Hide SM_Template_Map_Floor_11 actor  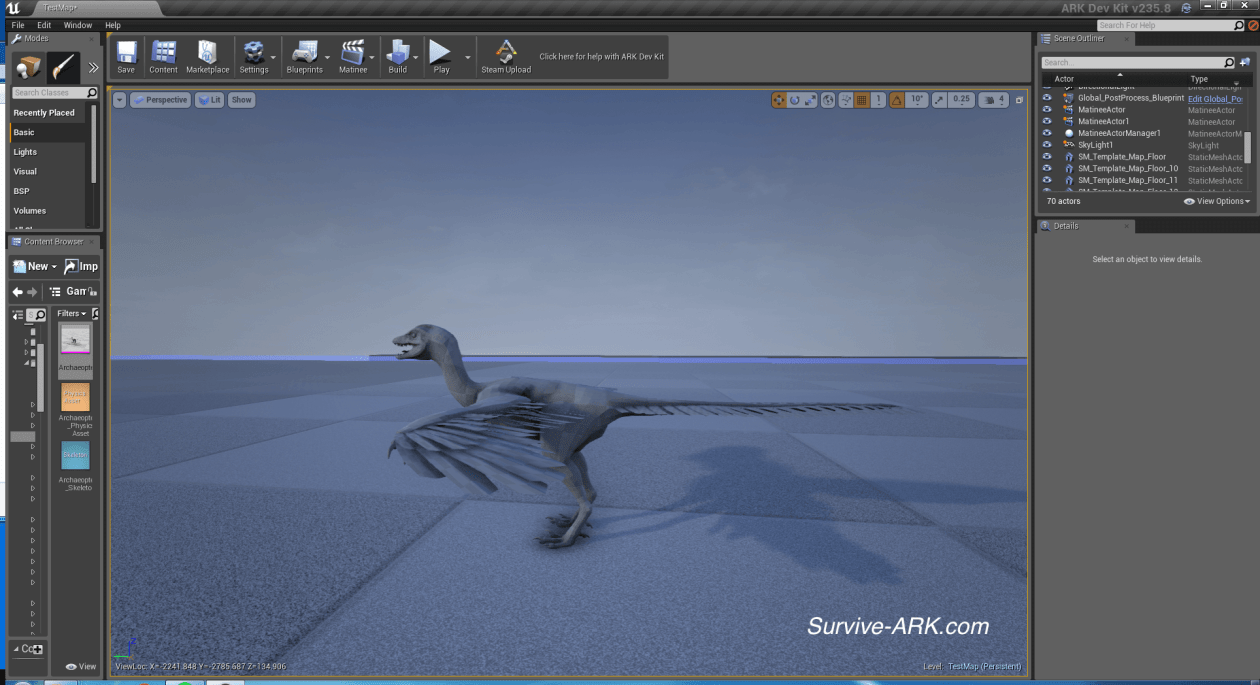pos(1047,181)
